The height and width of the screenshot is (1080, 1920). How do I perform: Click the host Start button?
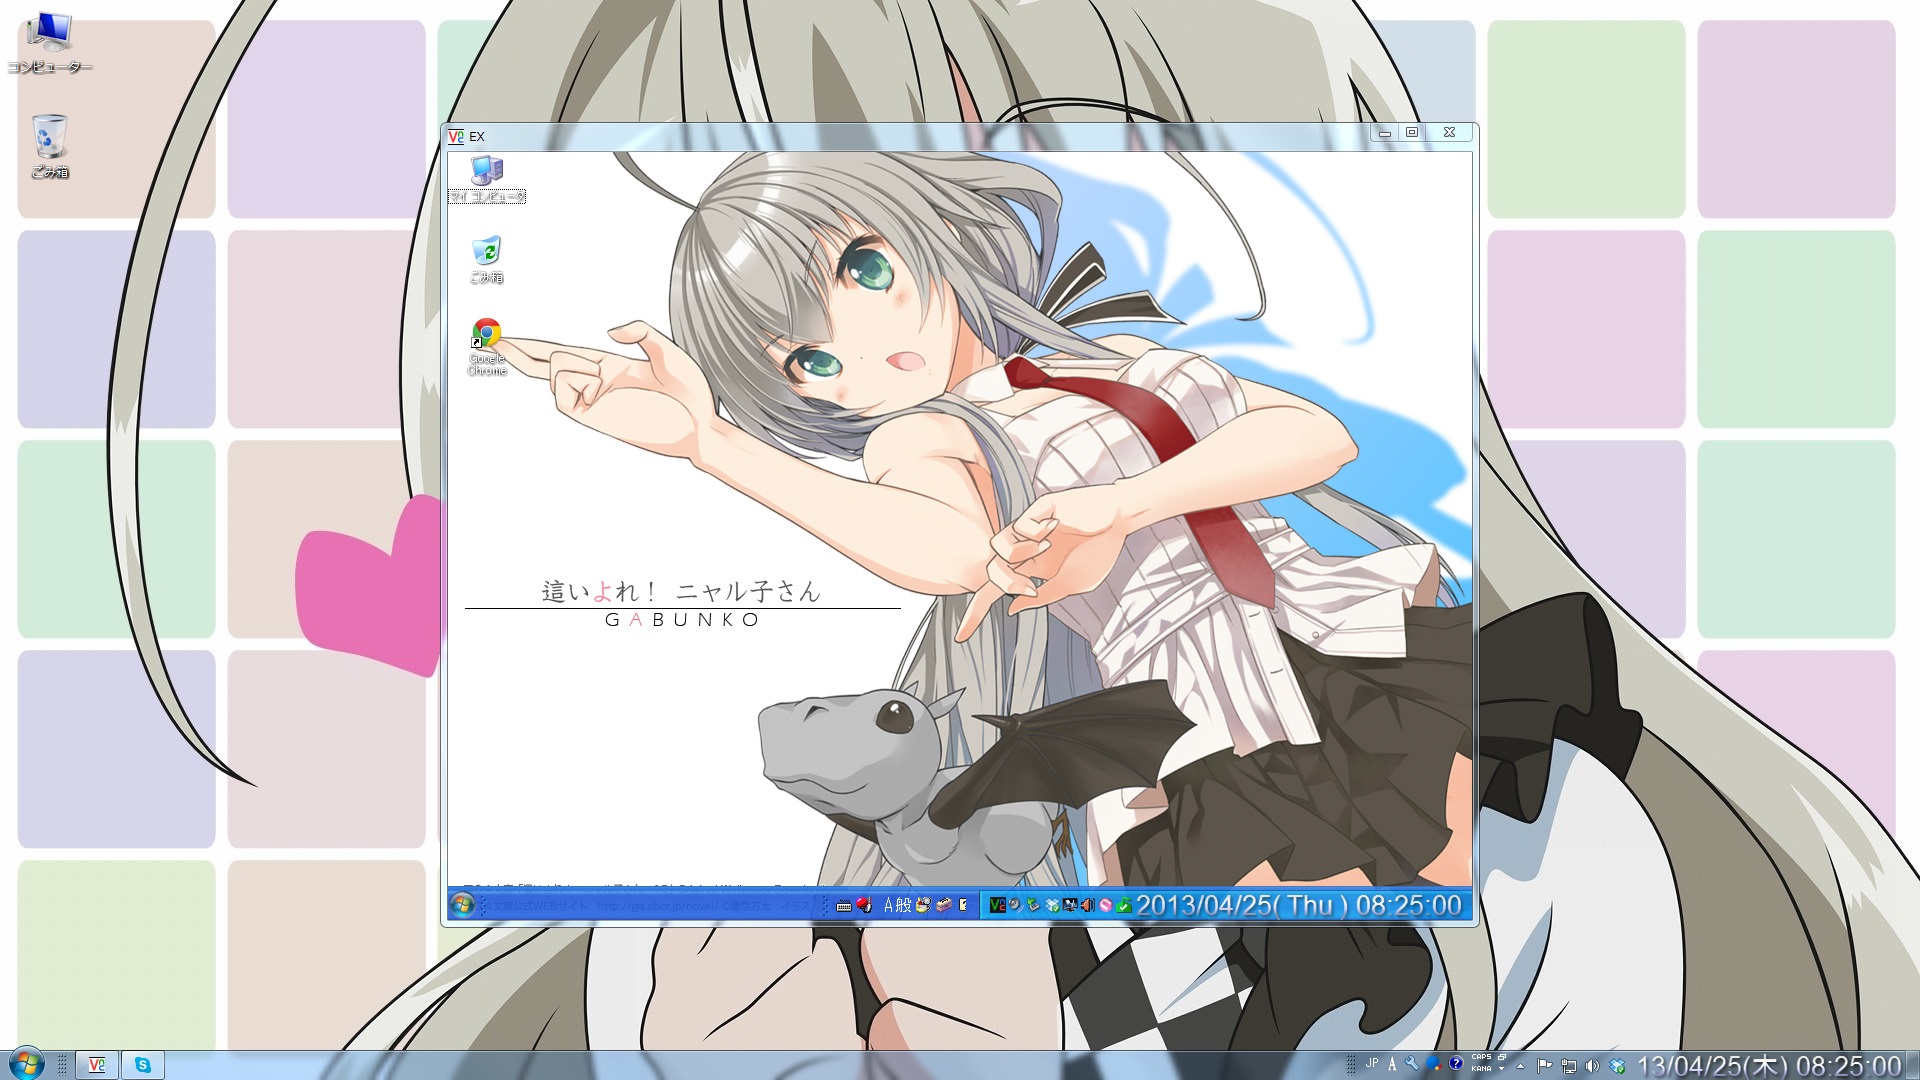(26, 1064)
